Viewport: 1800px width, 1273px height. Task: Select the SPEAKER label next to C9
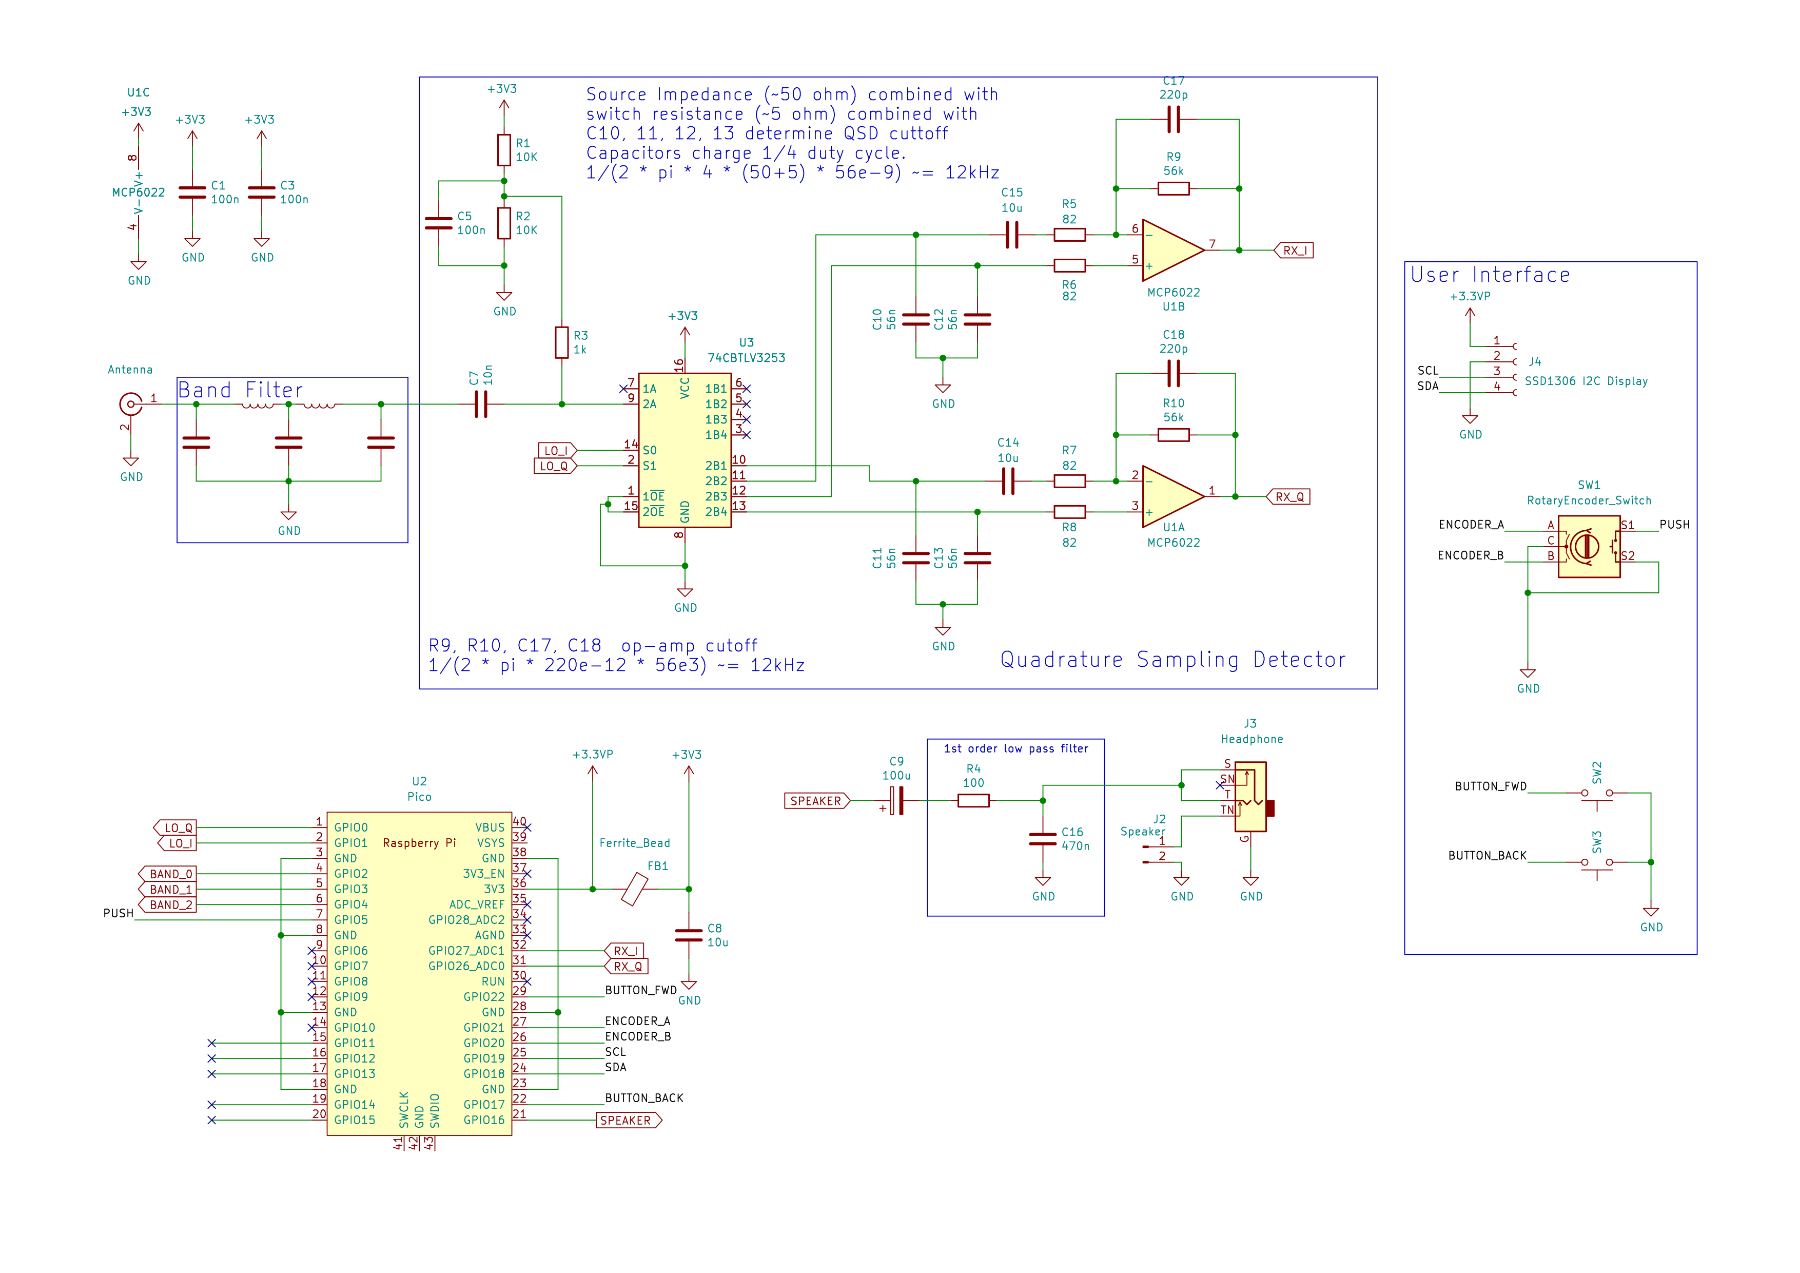tap(816, 800)
